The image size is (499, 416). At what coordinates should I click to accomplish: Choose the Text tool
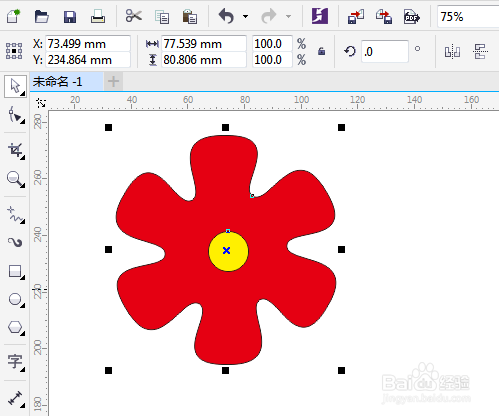point(16,362)
